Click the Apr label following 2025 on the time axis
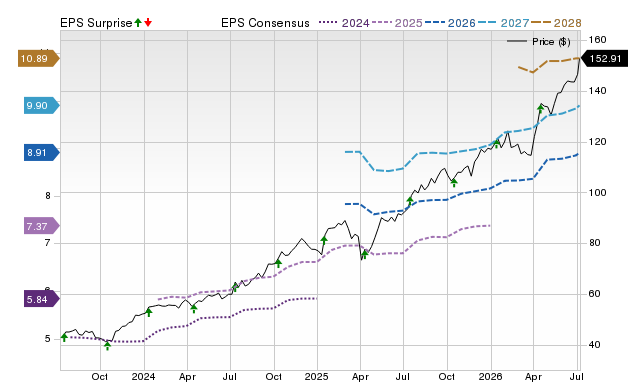 [x=360, y=376]
